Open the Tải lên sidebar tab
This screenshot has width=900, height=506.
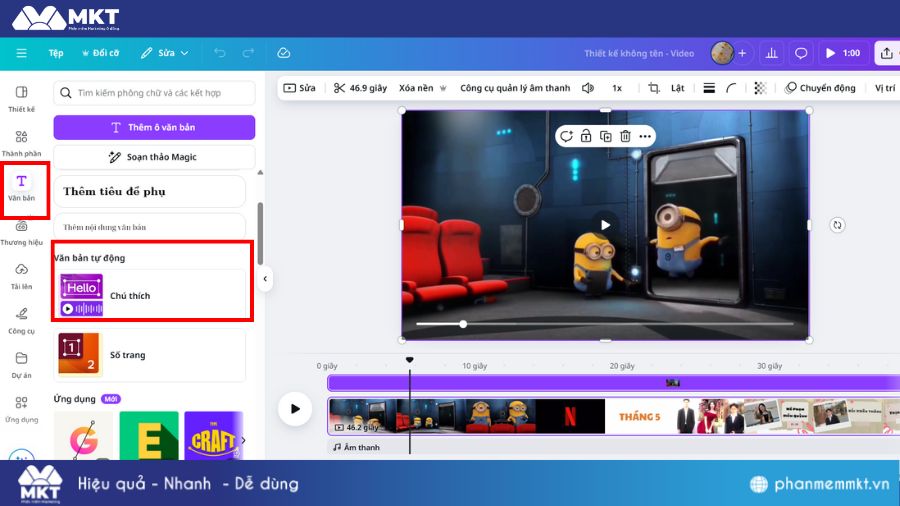pos(21,276)
